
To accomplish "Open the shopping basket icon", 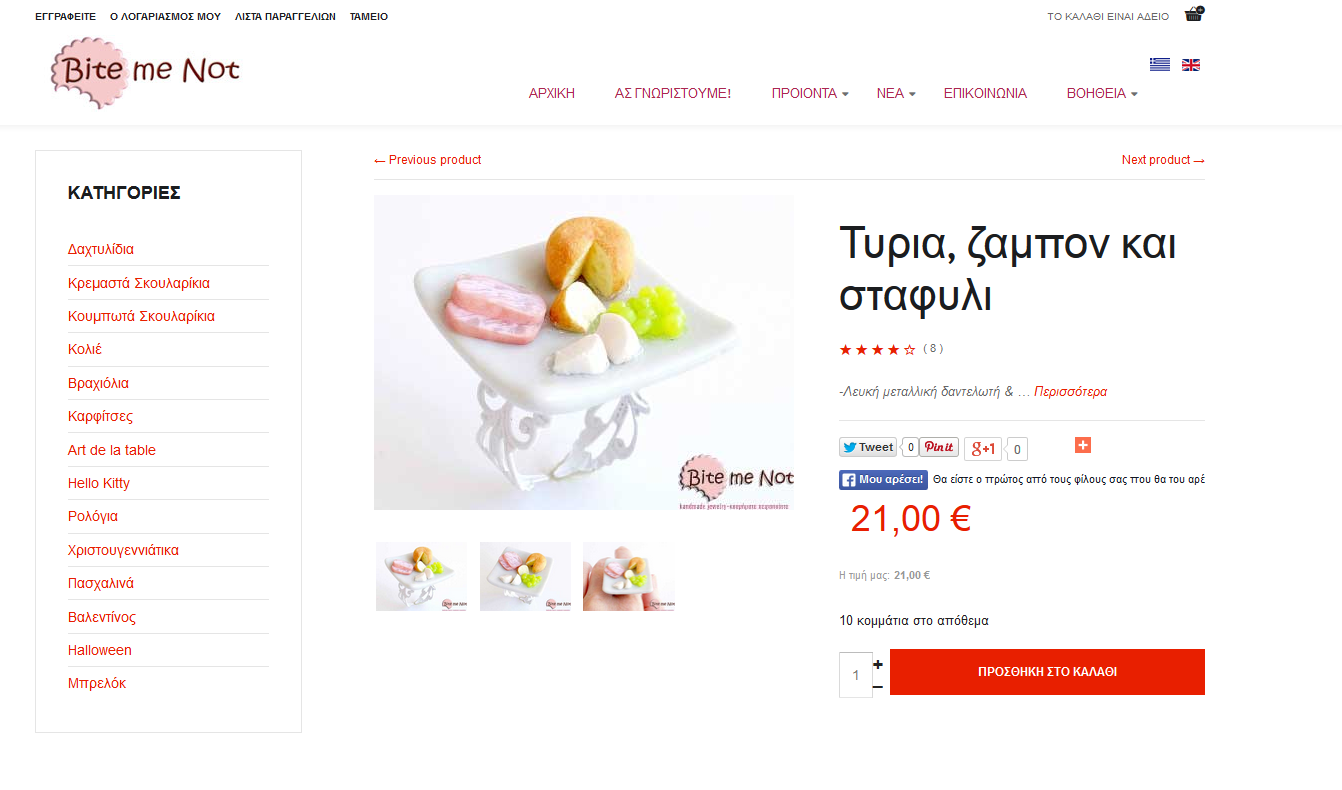I will point(1193,15).
